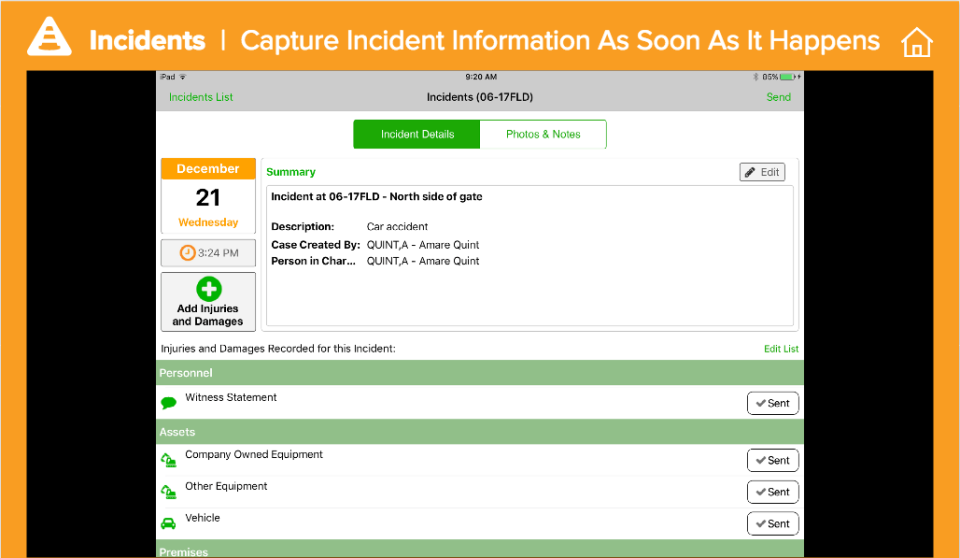Select the Vehicle row text
960x558 pixels.
pyautogui.click(x=203, y=518)
